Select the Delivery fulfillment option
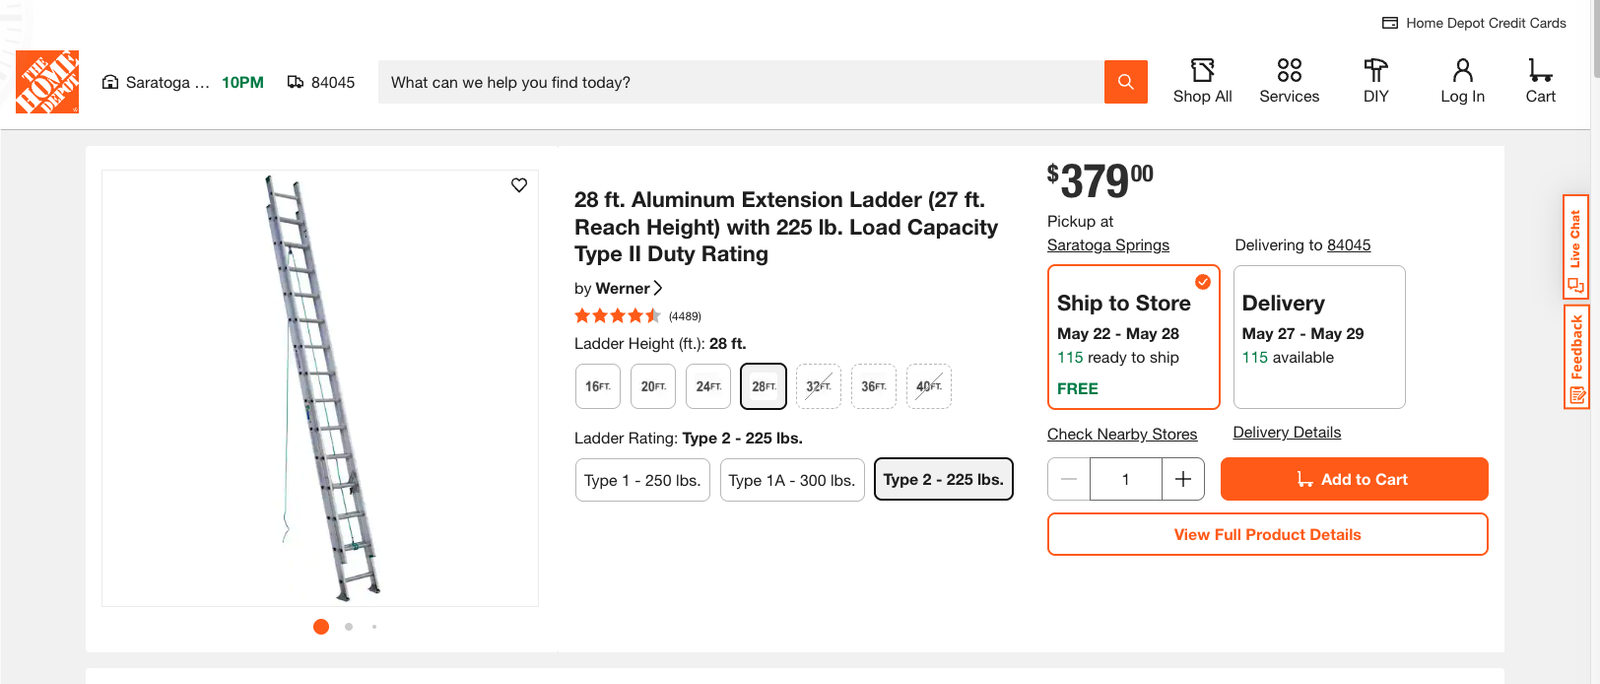 tap(1319, 337)
